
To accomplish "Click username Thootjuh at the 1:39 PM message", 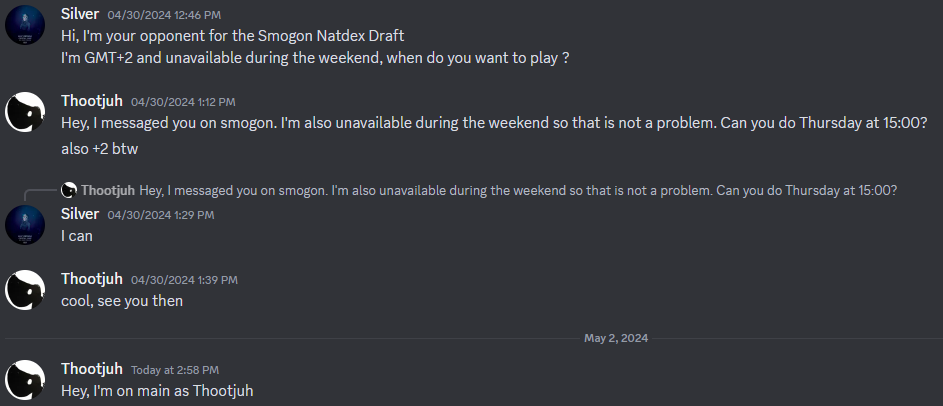I will point(92,279).
